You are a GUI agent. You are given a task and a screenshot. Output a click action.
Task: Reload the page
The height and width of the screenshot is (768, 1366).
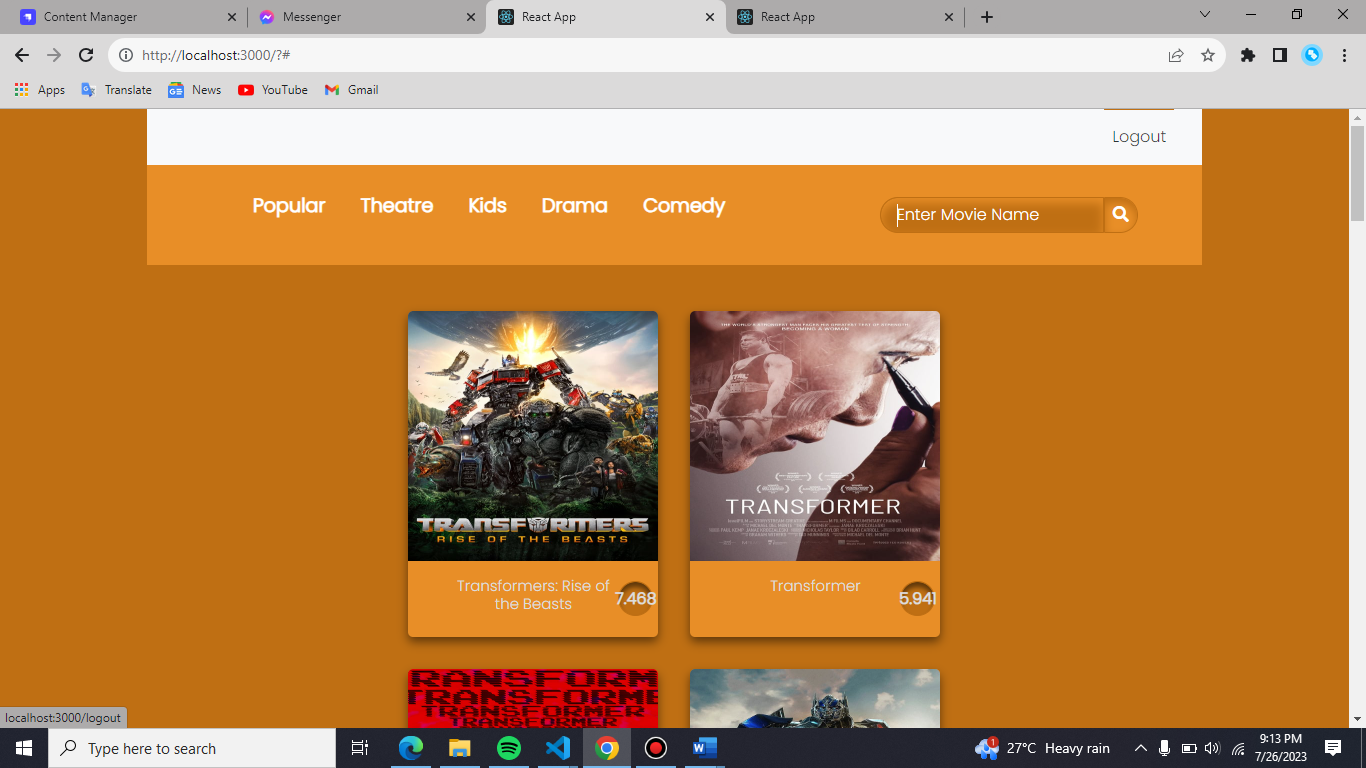(86, 55)
